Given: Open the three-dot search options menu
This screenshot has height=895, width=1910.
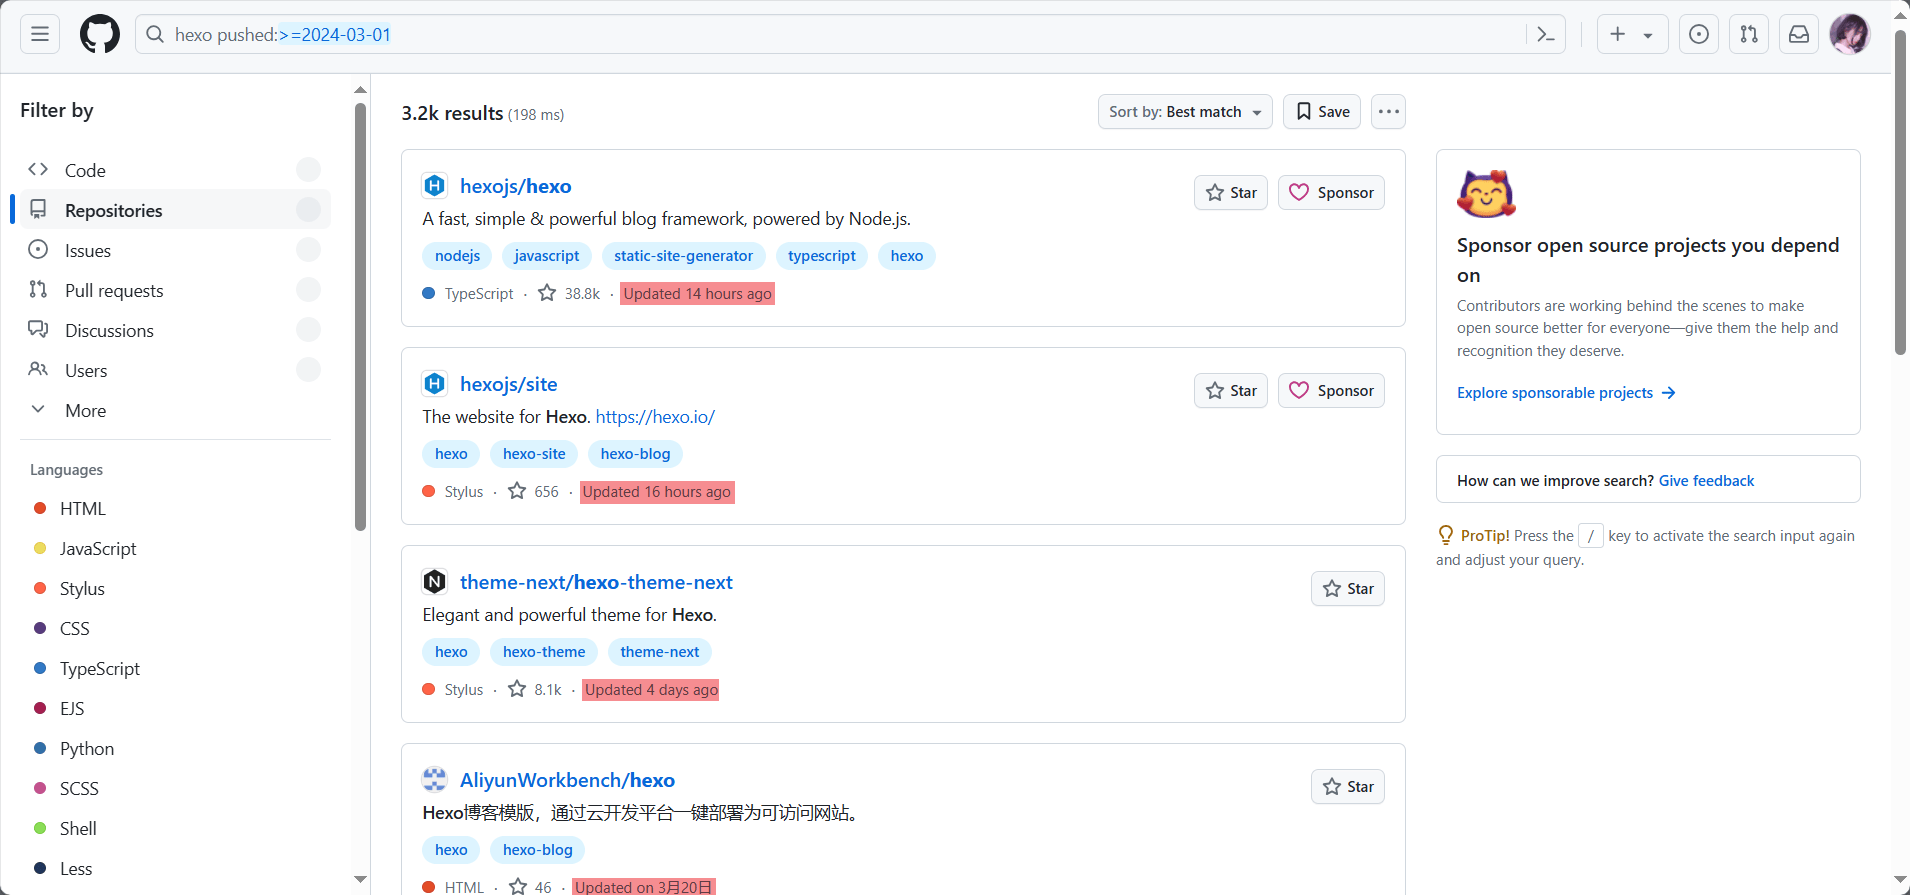Looking at the screenshot, I should click(1388, 112).
